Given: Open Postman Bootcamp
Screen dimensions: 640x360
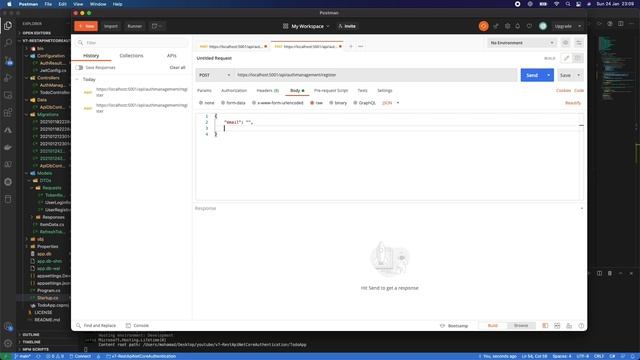Looking at the screenshot, I should [453, 326].
